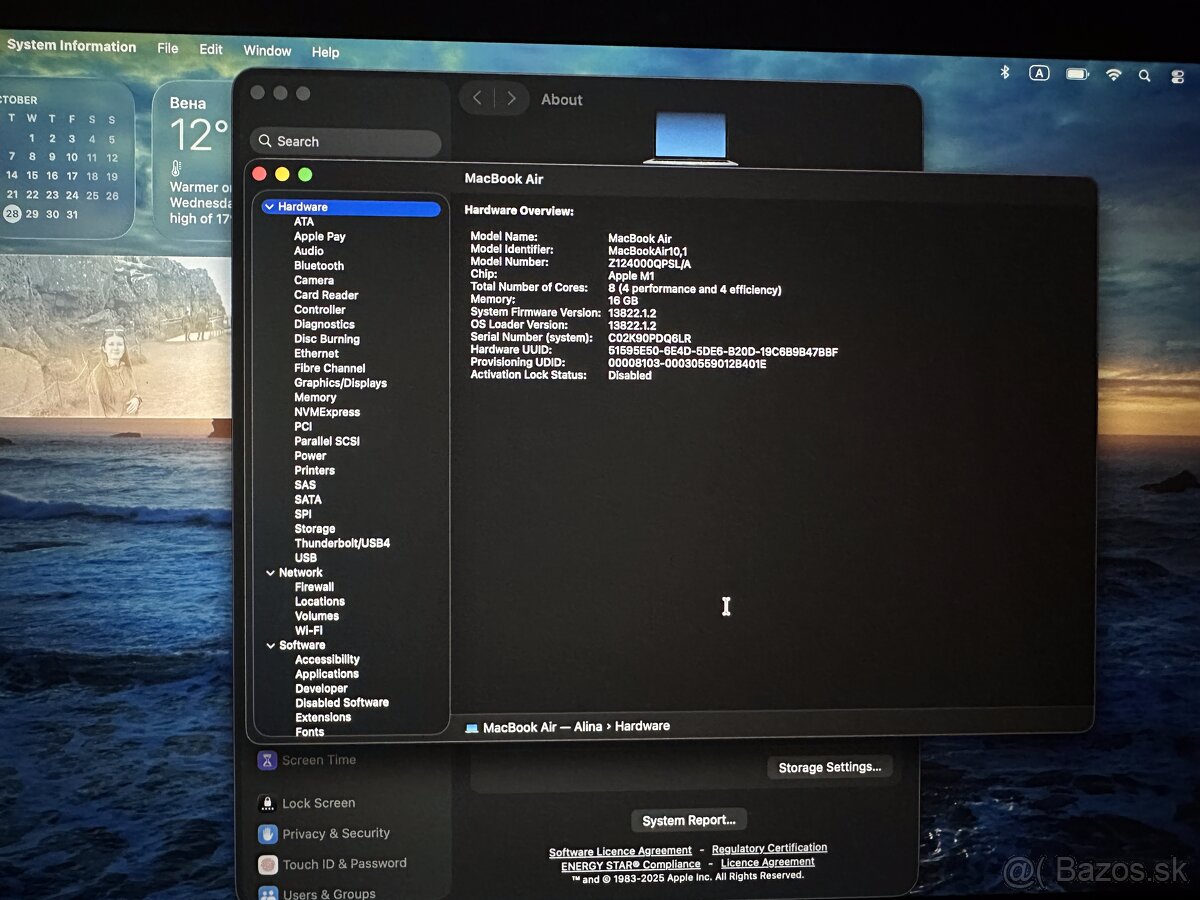Select Thunderbolt/USB4 in Hardware list

coord(342,543)
